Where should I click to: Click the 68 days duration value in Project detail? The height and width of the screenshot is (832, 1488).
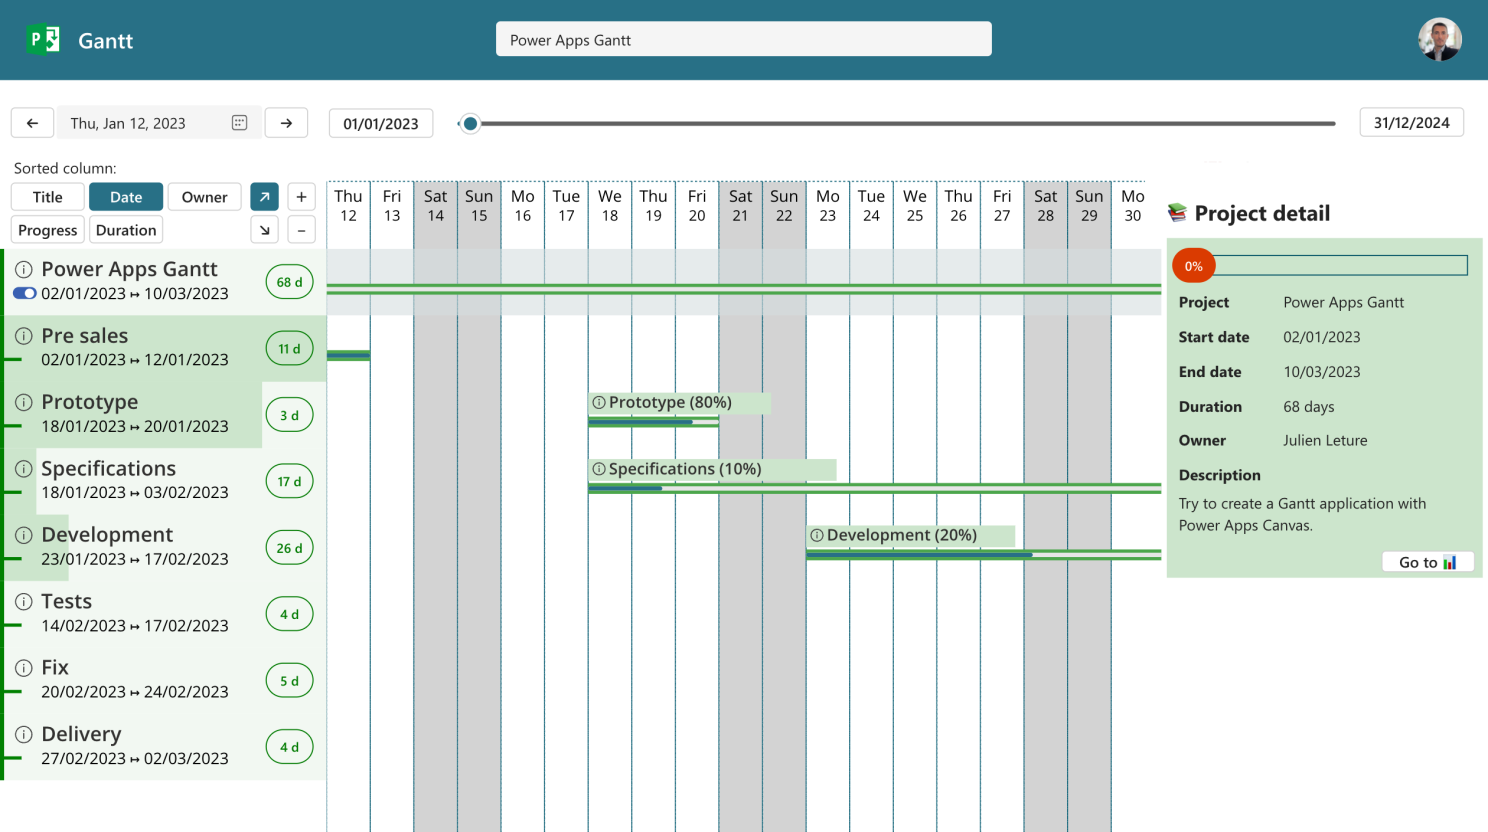(1309, 407)
